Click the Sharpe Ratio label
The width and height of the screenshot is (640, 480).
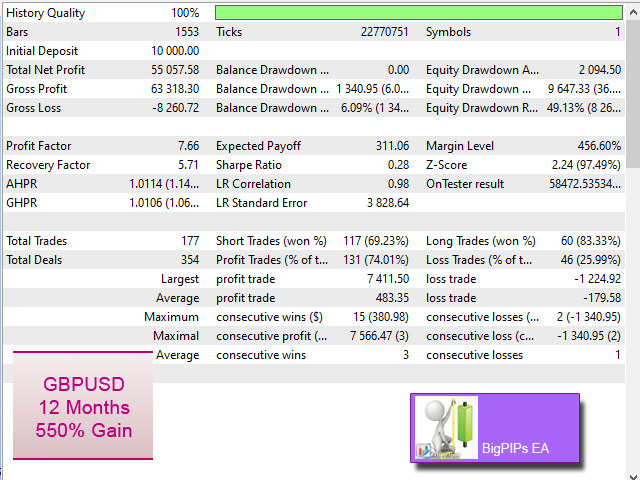(x=249, y=165)
